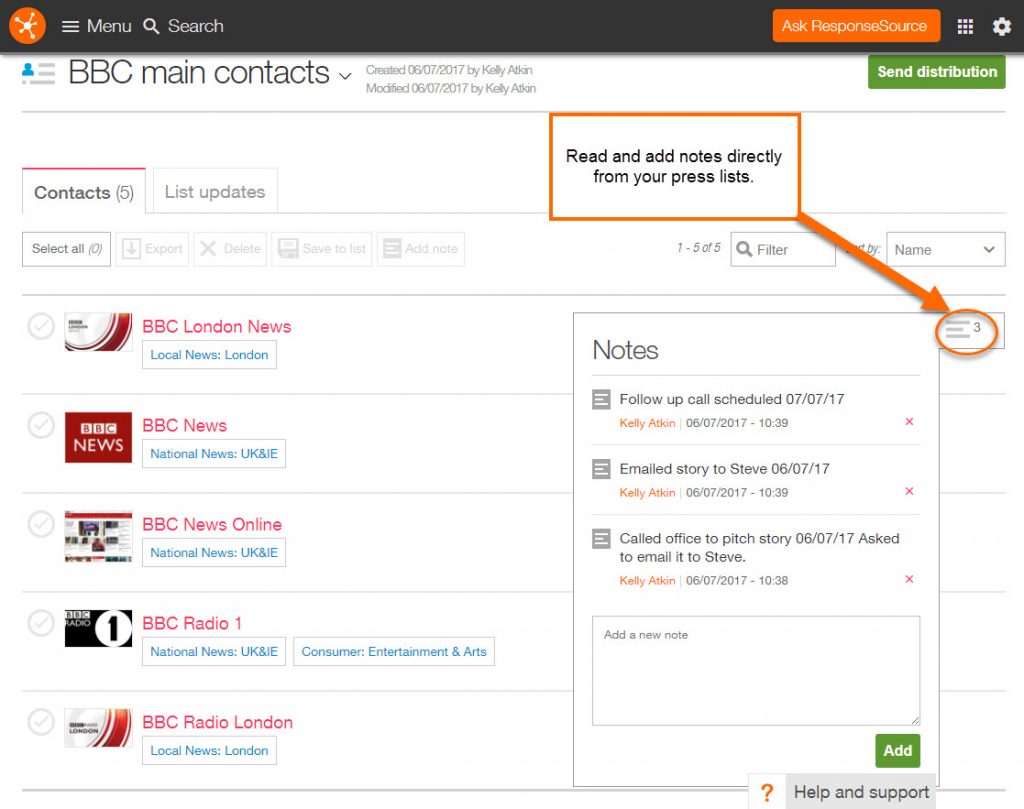Image resolution: width=1024 pixels, height=809 pixels.
Task: Click the 'Created 06/07/2017 by Kelly Atkin' text
Action: tap(449, 70)
